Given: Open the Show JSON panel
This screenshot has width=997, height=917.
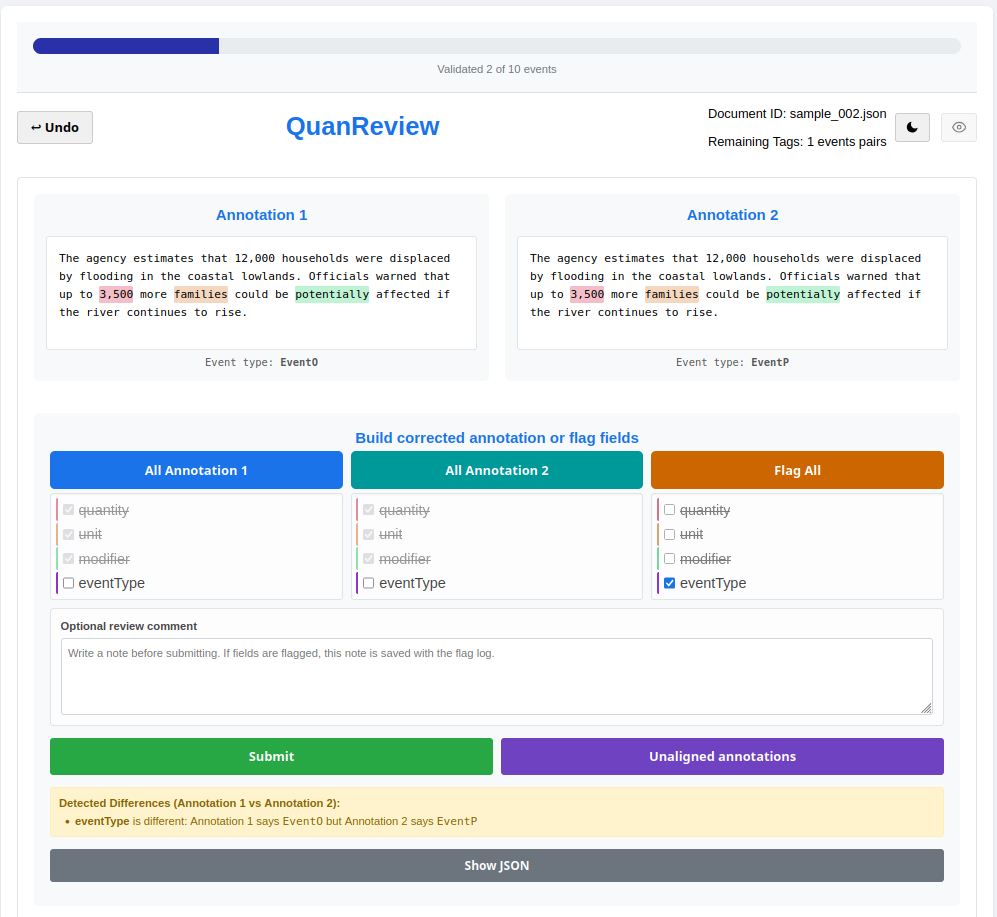Looking at the screenshot, I should (497, 865).
